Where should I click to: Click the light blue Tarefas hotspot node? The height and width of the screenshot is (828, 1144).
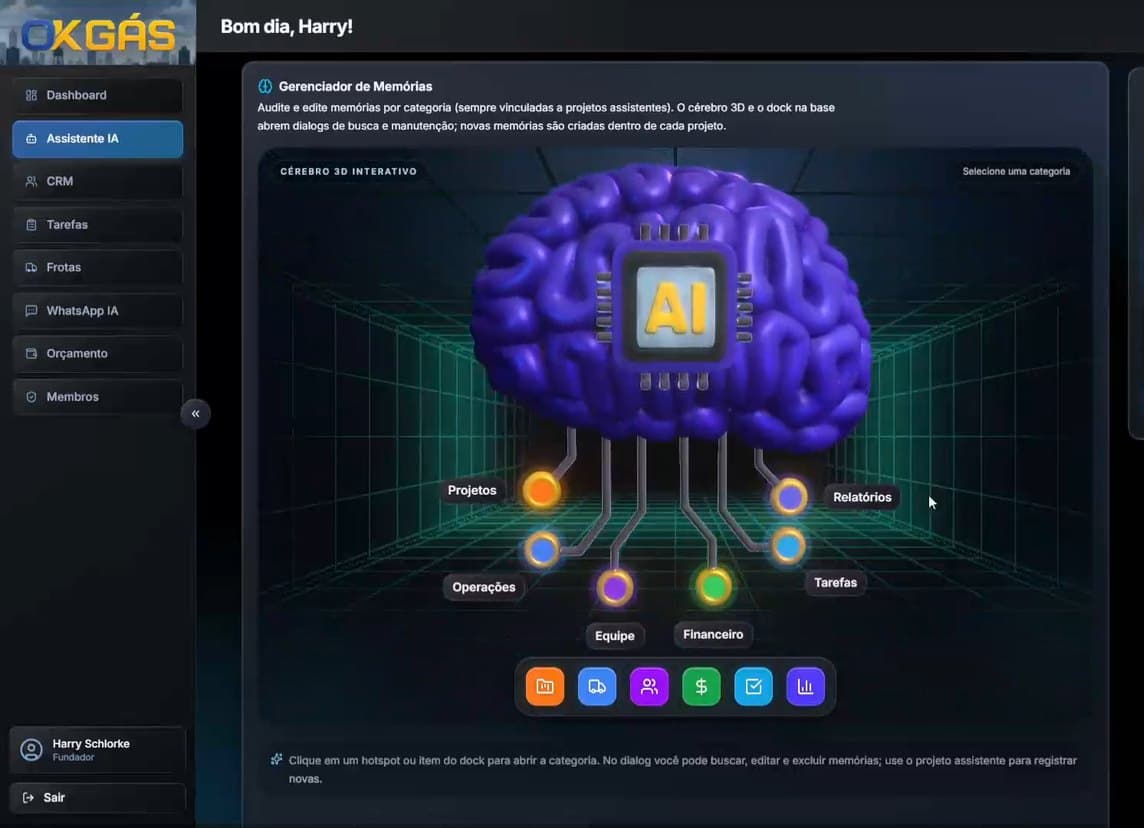tap(789, 546)
